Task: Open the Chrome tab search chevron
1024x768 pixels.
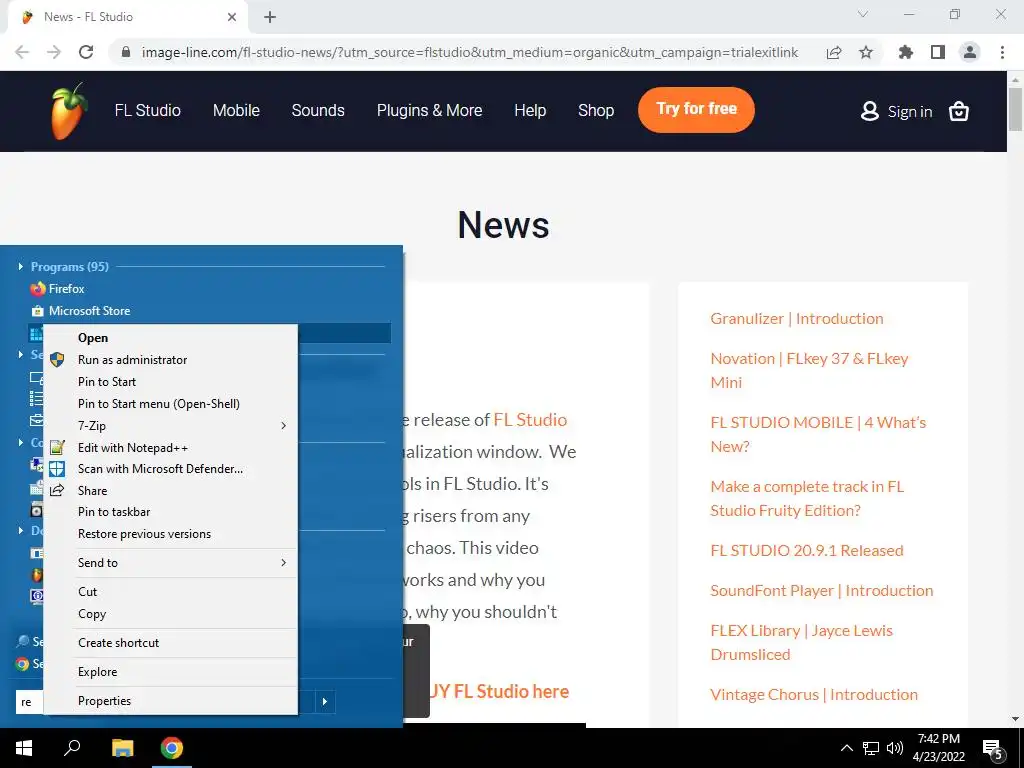Action: [x=863, y=14]
